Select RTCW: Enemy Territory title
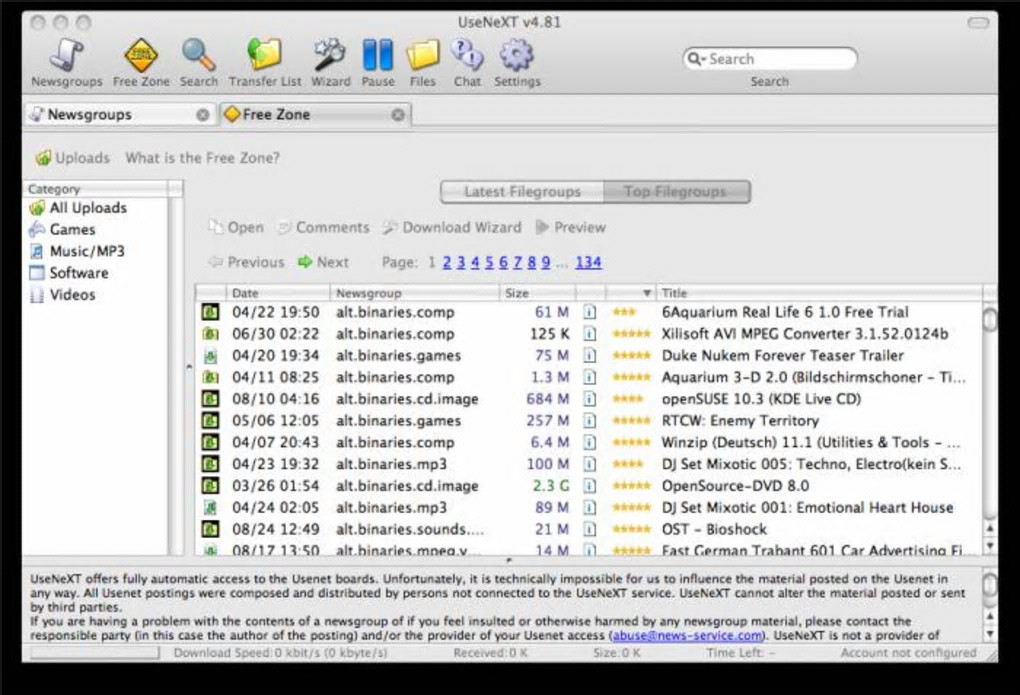This screenshot has width=1020, height=695. 740,421
